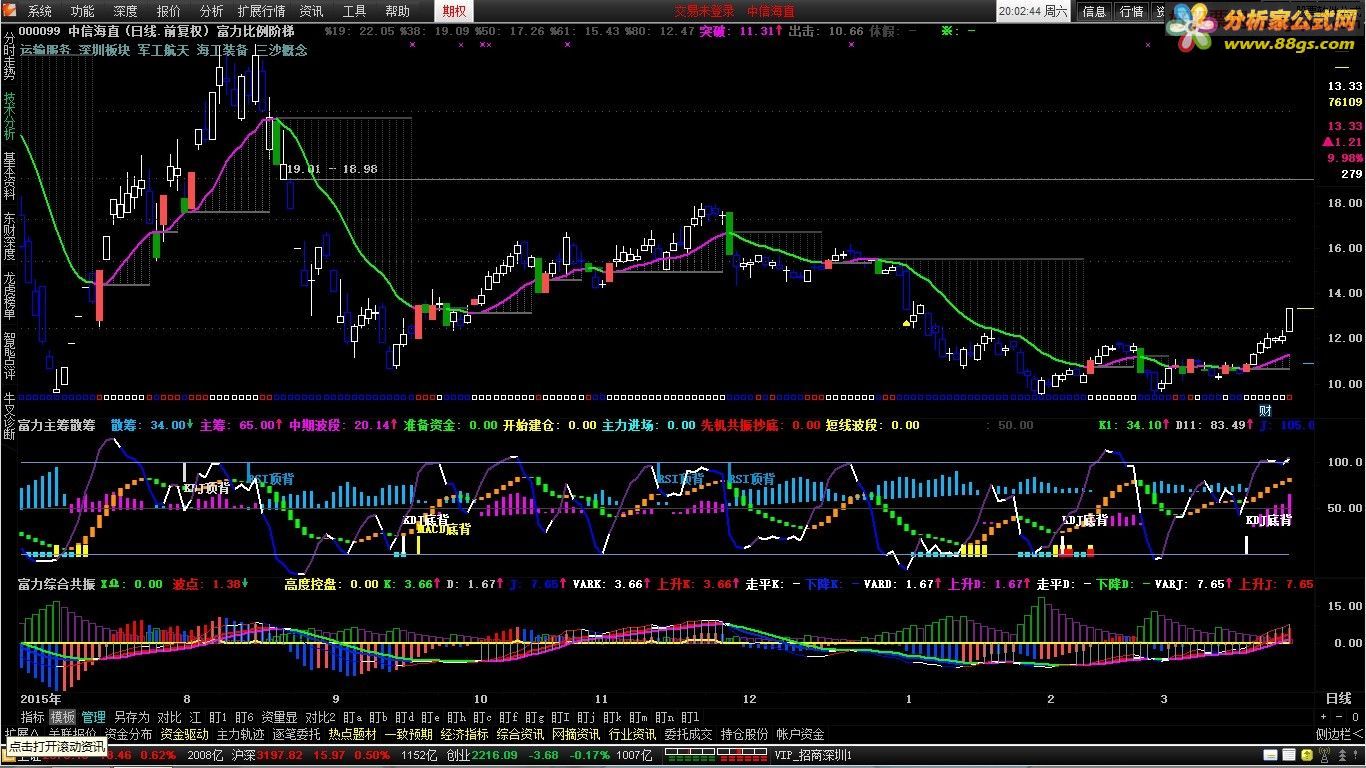Screen dimensions: 1366x768
Task: Open the 帮助 menu
Action: [397, 12]
